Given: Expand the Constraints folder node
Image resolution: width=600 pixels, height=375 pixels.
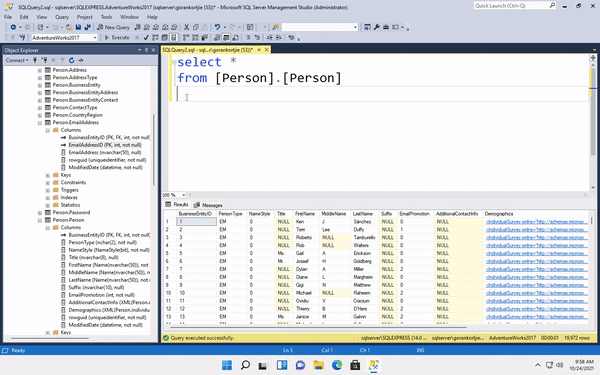Looking at the screenshot, I should click(48, 183).
